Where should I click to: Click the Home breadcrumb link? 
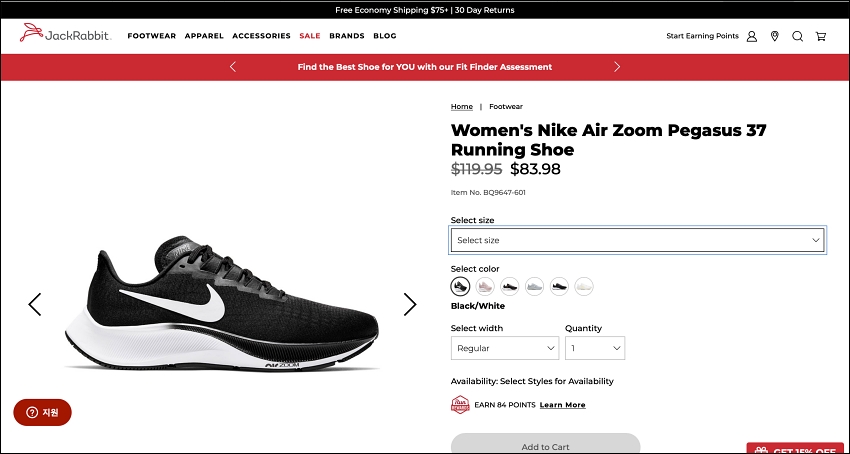click(462, 106)
